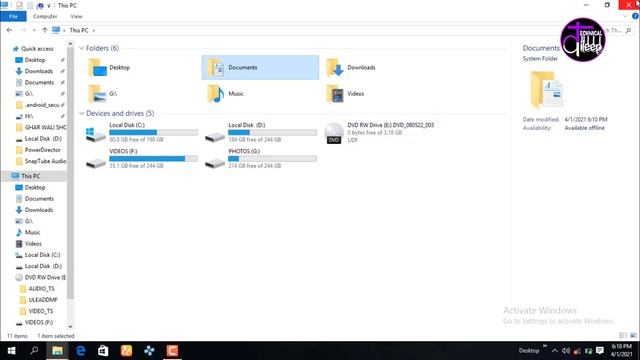This screenshot has height=360, width=640.
Task: Open H:\ in Quick access
Action: coord(24,116)
